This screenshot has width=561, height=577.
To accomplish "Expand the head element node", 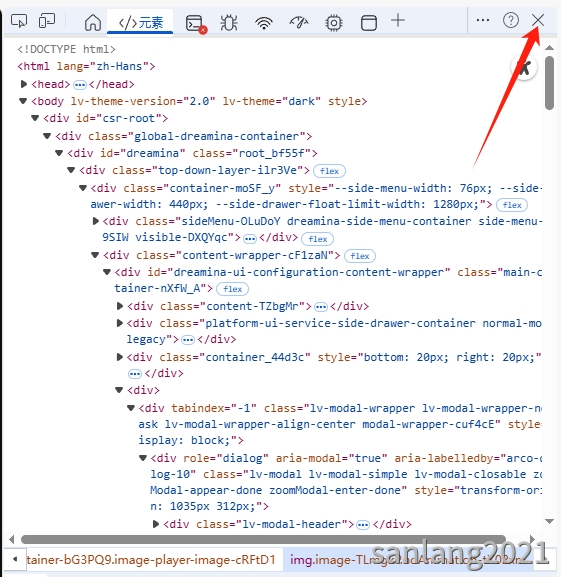I will pos(24,84).
